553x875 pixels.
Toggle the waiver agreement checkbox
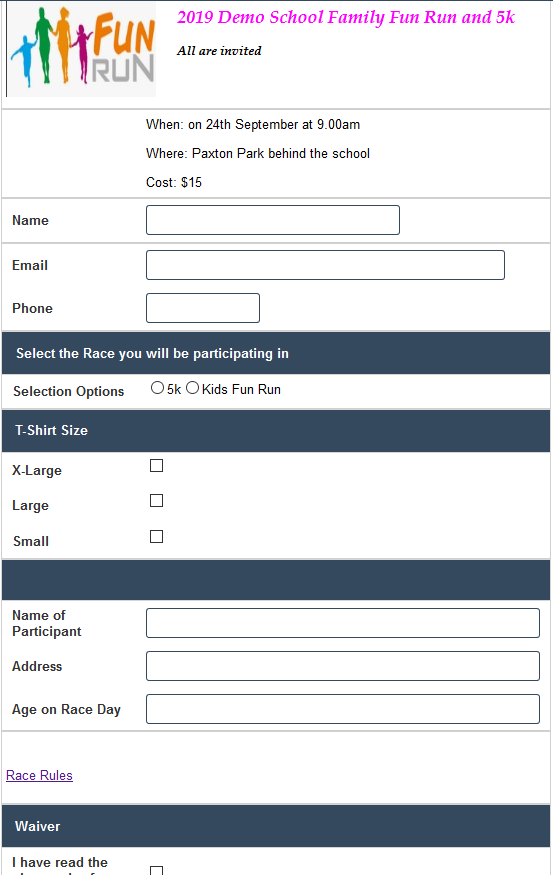coord(157,871)
